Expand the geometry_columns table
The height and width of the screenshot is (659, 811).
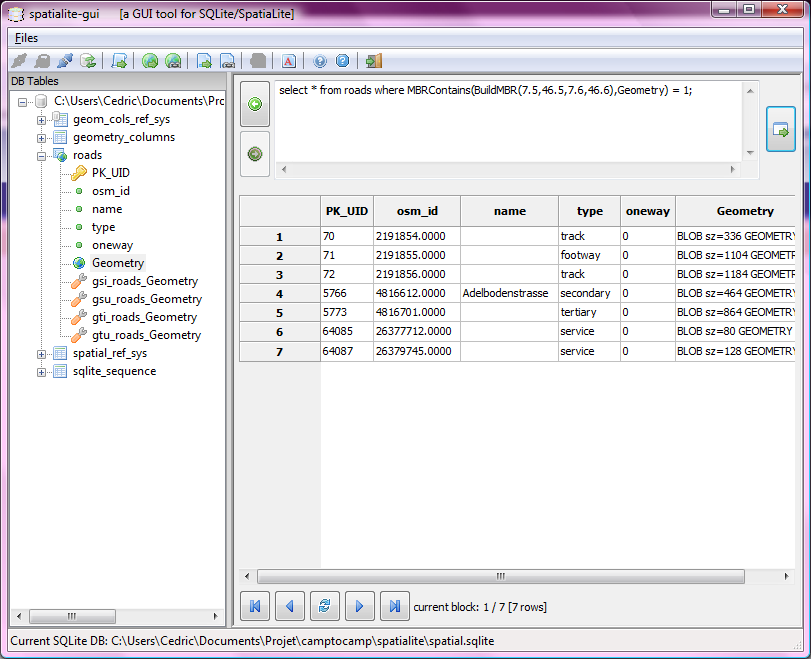[41, 138]
